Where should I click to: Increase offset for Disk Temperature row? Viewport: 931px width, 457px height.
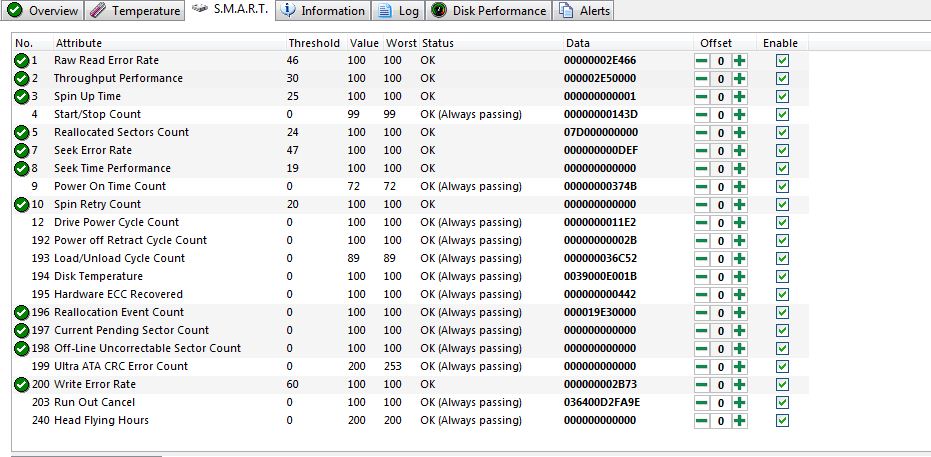click(x=739, y=277)
